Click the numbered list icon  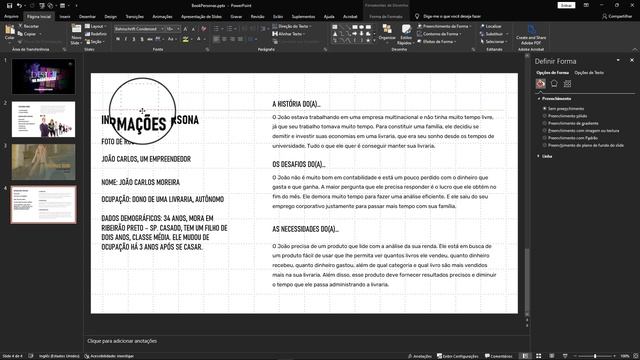point(229,29)
